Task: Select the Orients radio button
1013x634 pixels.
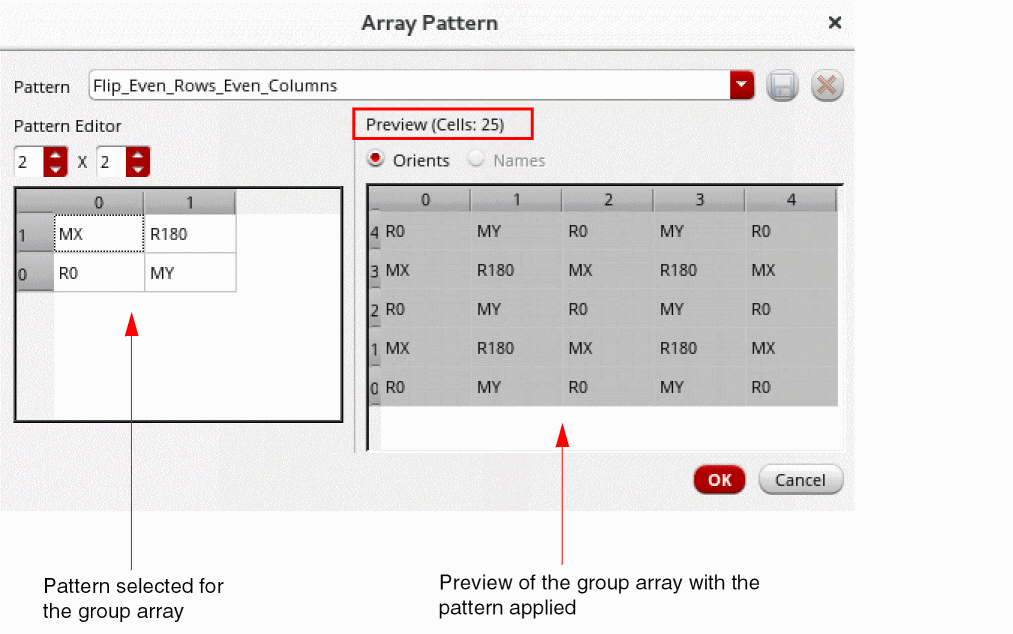Action: tap(377, 160)
